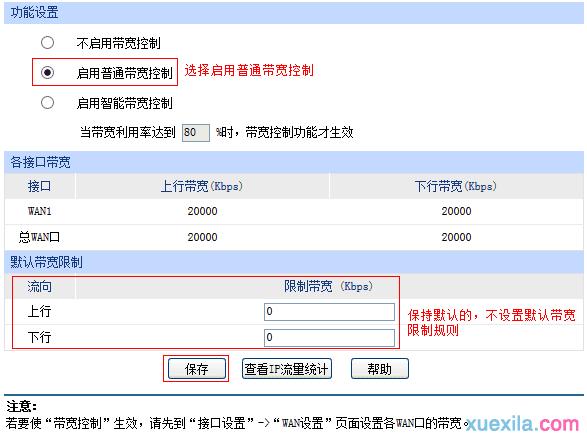The height and width of the screenshot is (436, 587).
Task: Click the 下行 row label in default limit table
Action: pyautogui.click(x=39, y=337)
